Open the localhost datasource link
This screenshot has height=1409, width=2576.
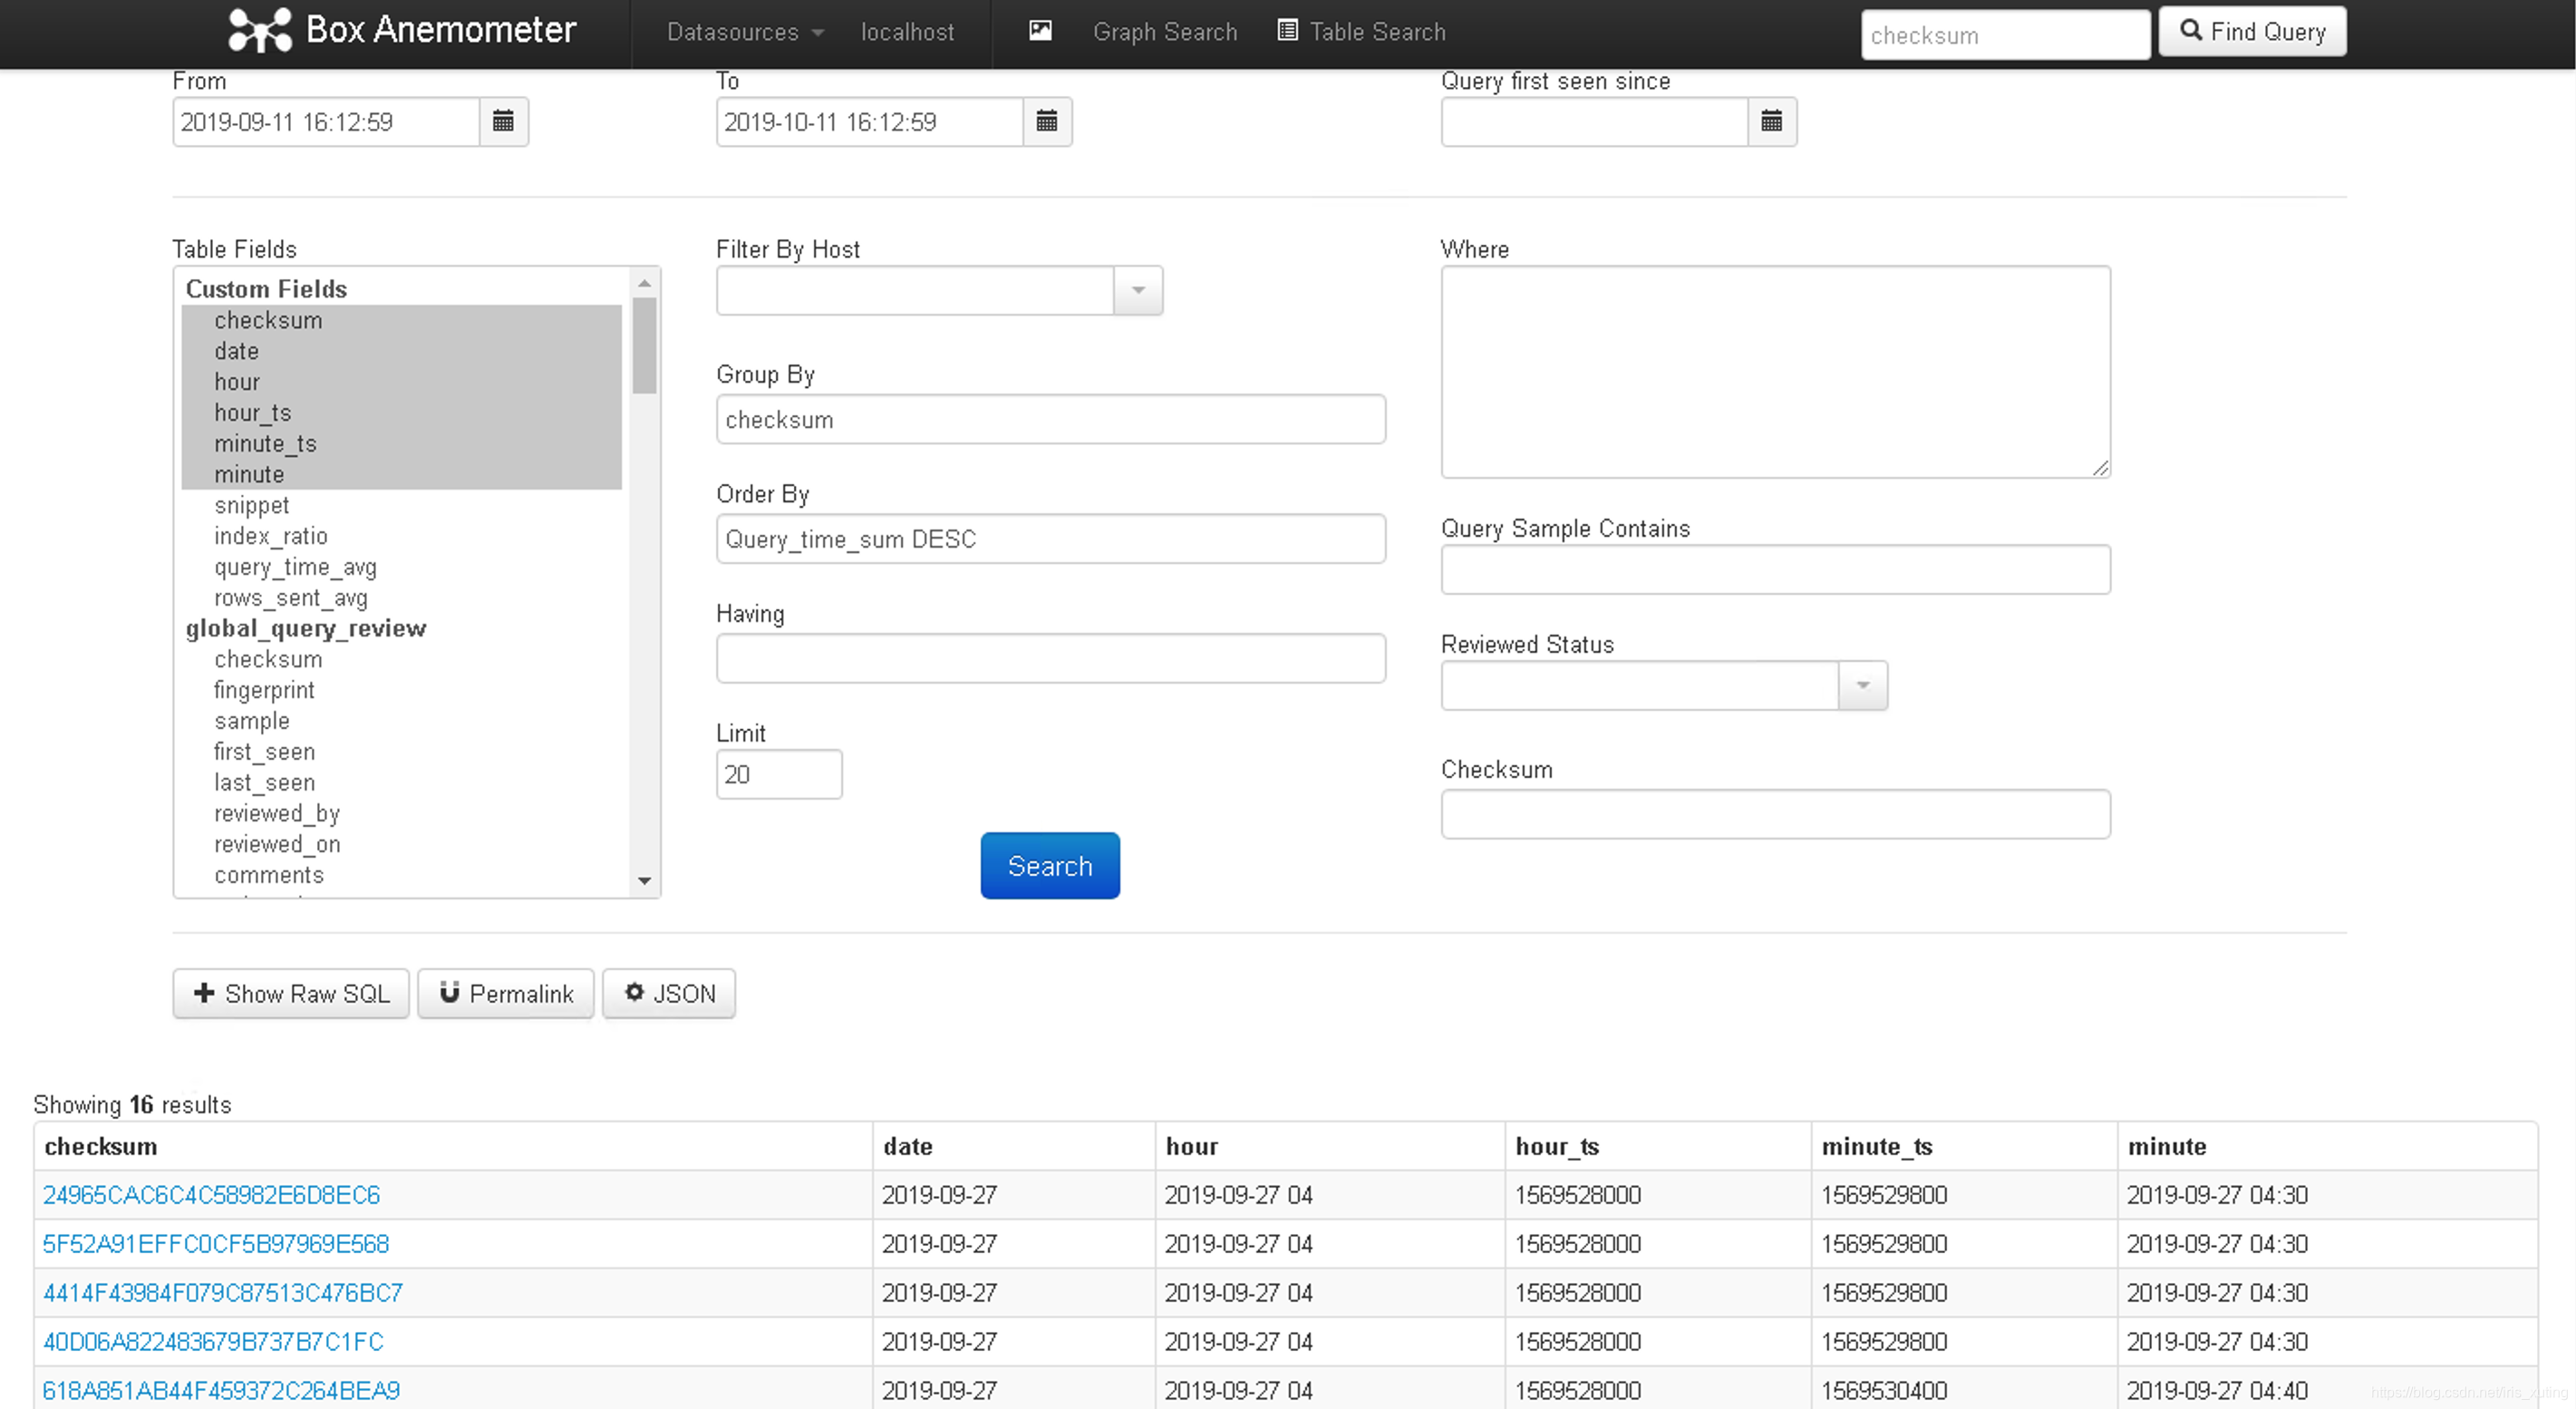tap(907, 32)
